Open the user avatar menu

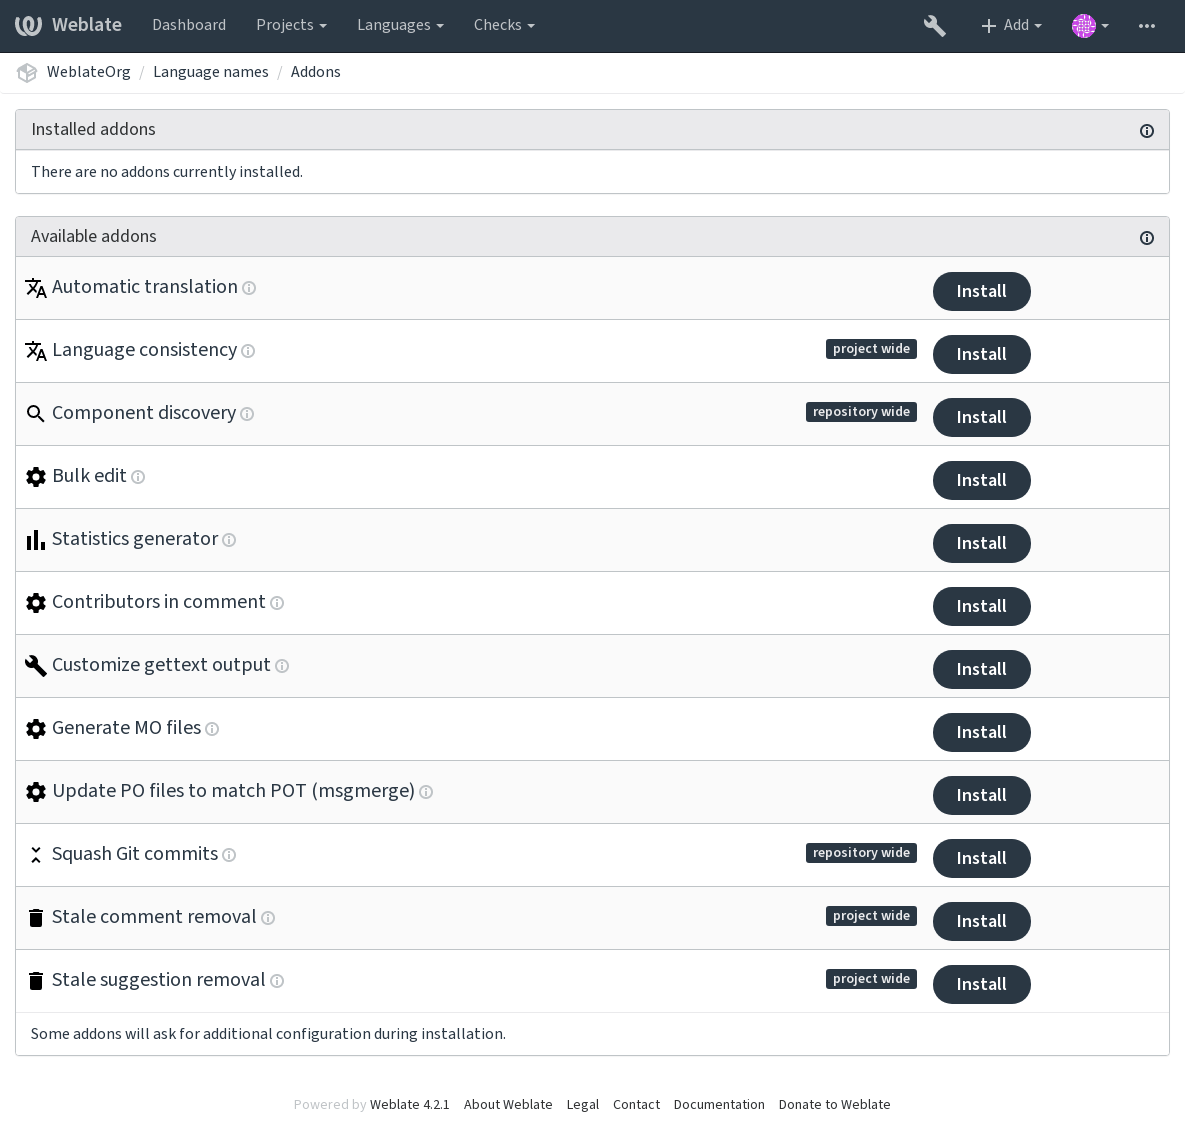pos(1090,26)
